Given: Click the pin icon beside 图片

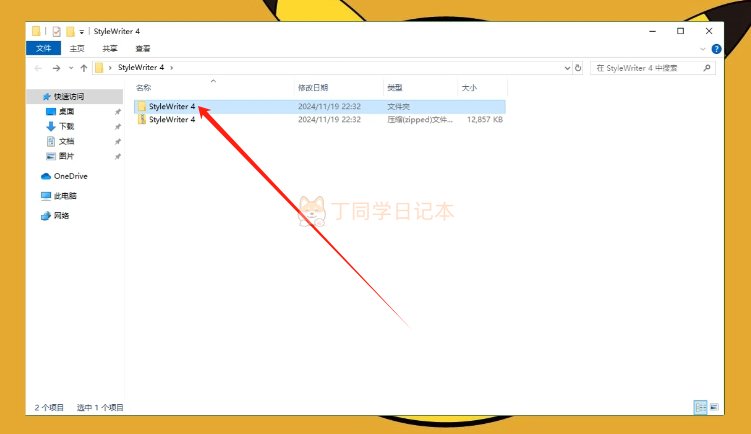Looking at the screenshot, I should click(x=117, y=156).
